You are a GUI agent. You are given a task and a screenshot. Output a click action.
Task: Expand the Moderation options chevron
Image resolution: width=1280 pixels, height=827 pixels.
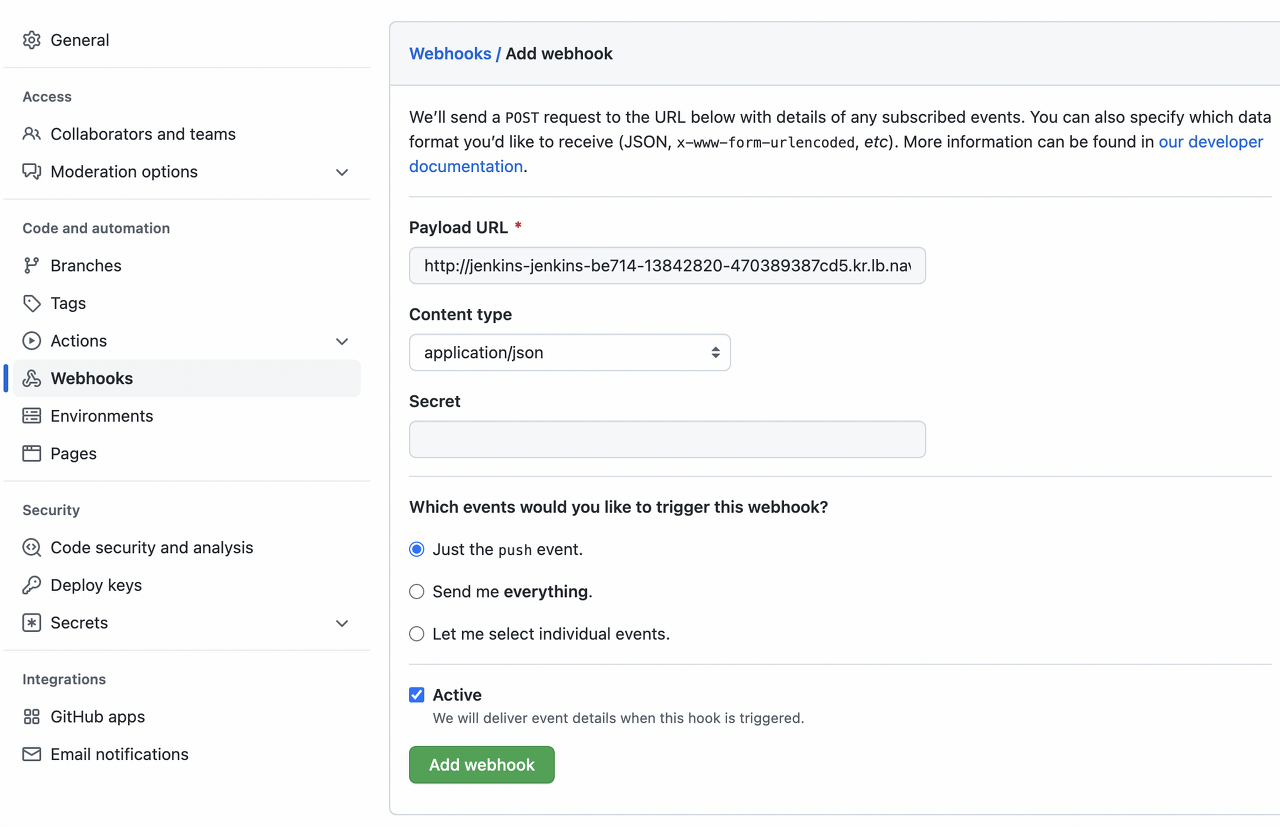coord(342,172)
